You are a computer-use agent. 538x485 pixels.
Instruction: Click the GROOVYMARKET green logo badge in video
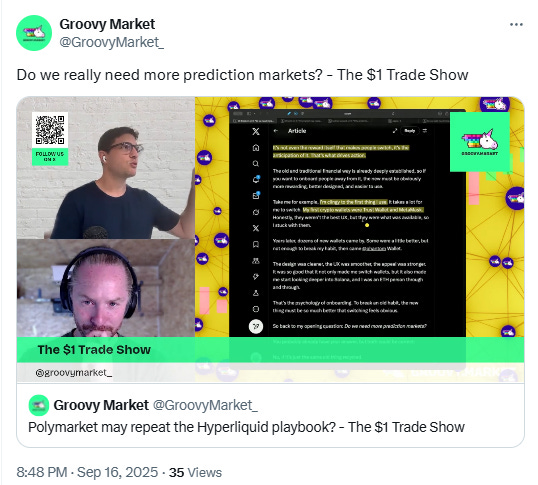[x=480, y=142]
